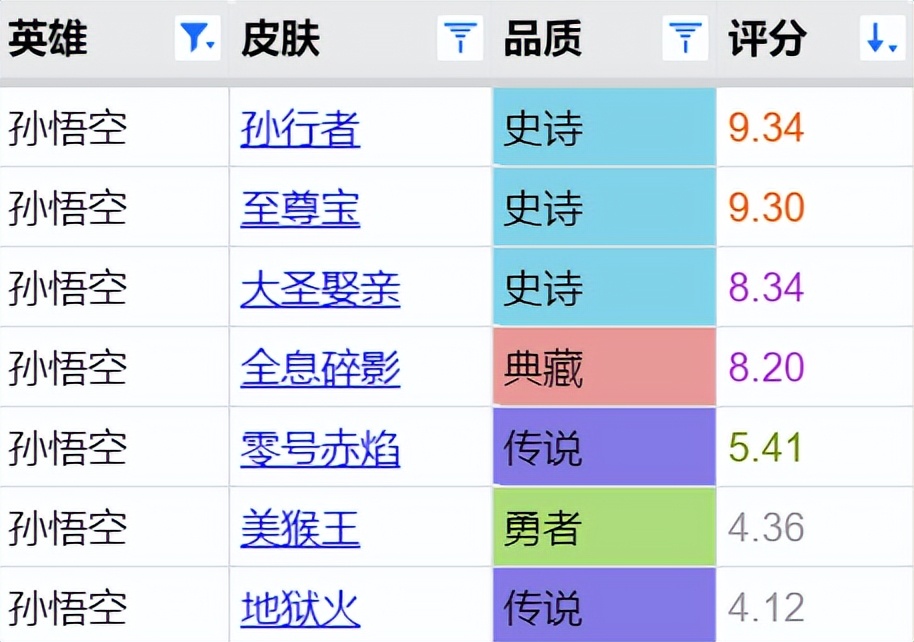Open the 孙行者 skin link
Image resolution: width=914 pixels, height=642 pixels.
pyautogui.click(x=300, y=127)
